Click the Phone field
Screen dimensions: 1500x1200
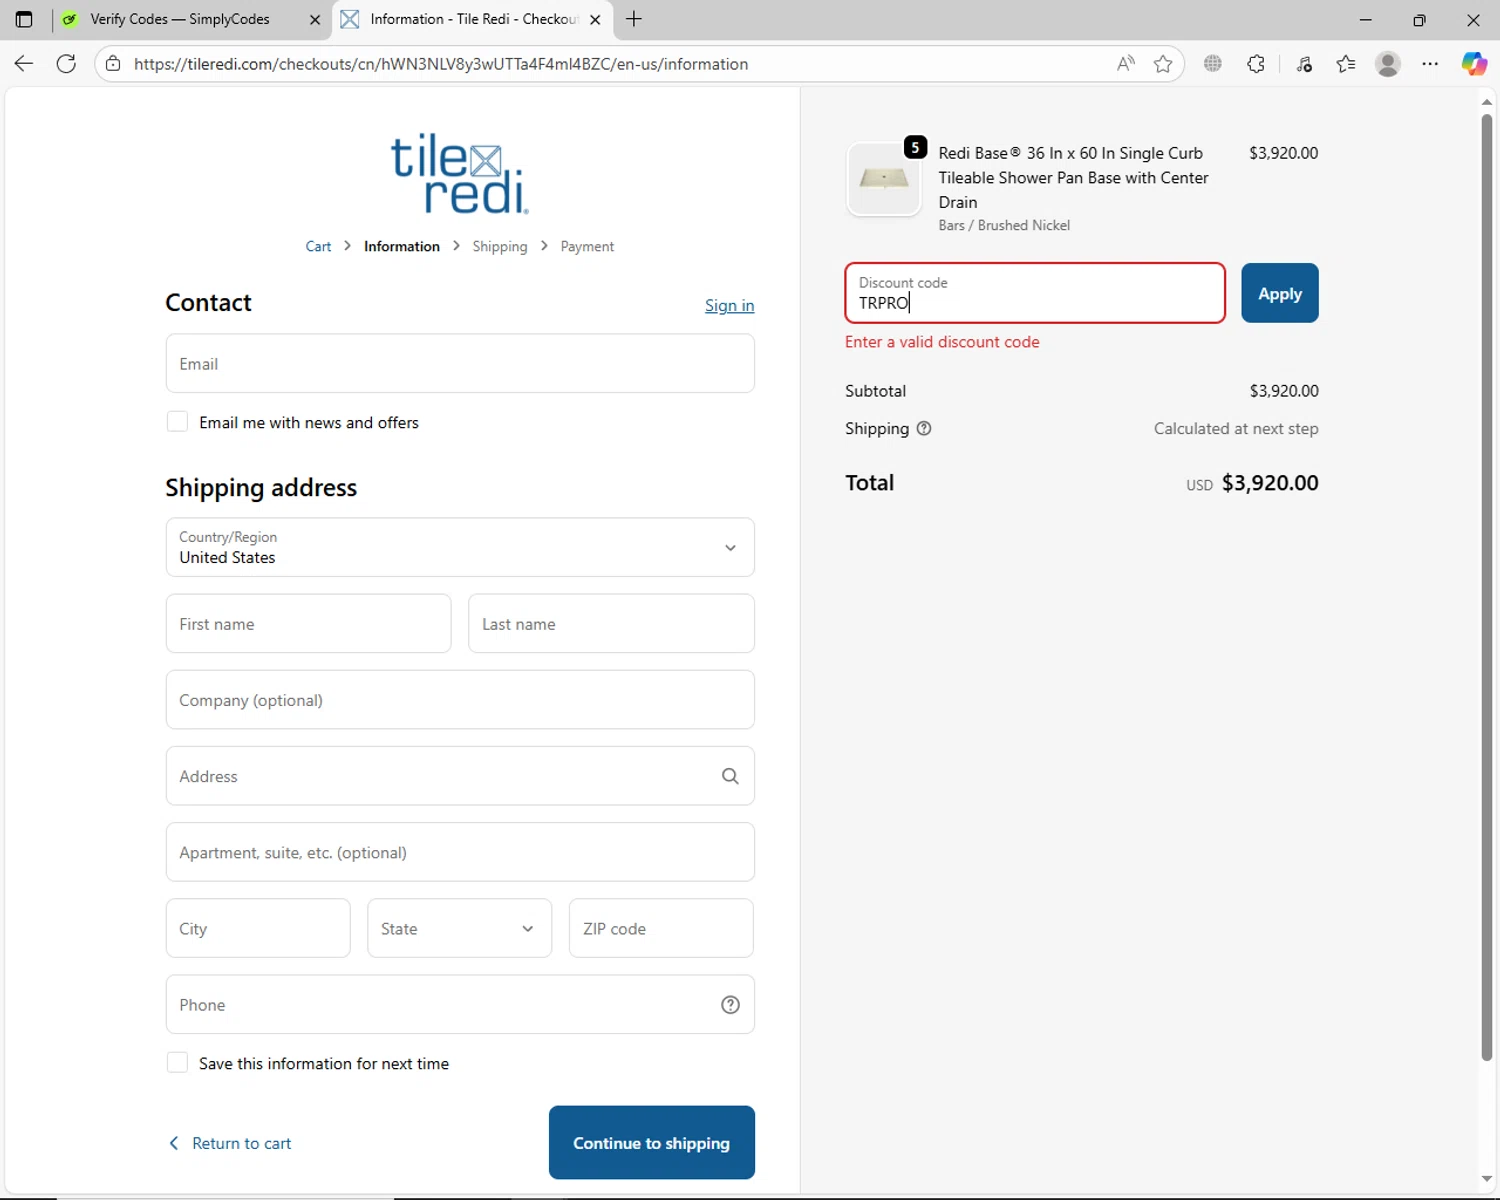point(460,1004)
